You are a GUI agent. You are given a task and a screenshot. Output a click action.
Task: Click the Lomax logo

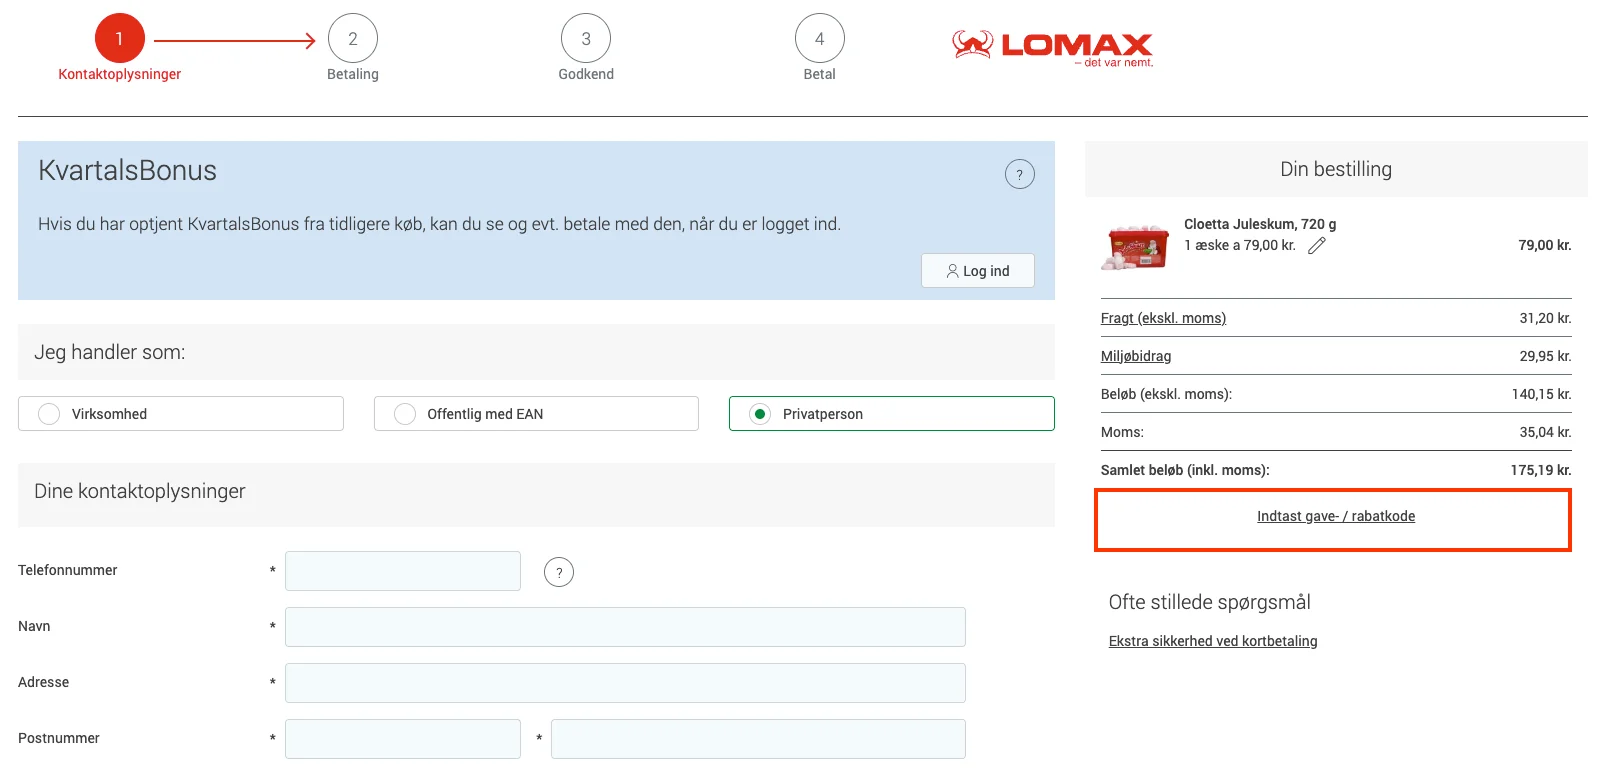[1052, 47]
